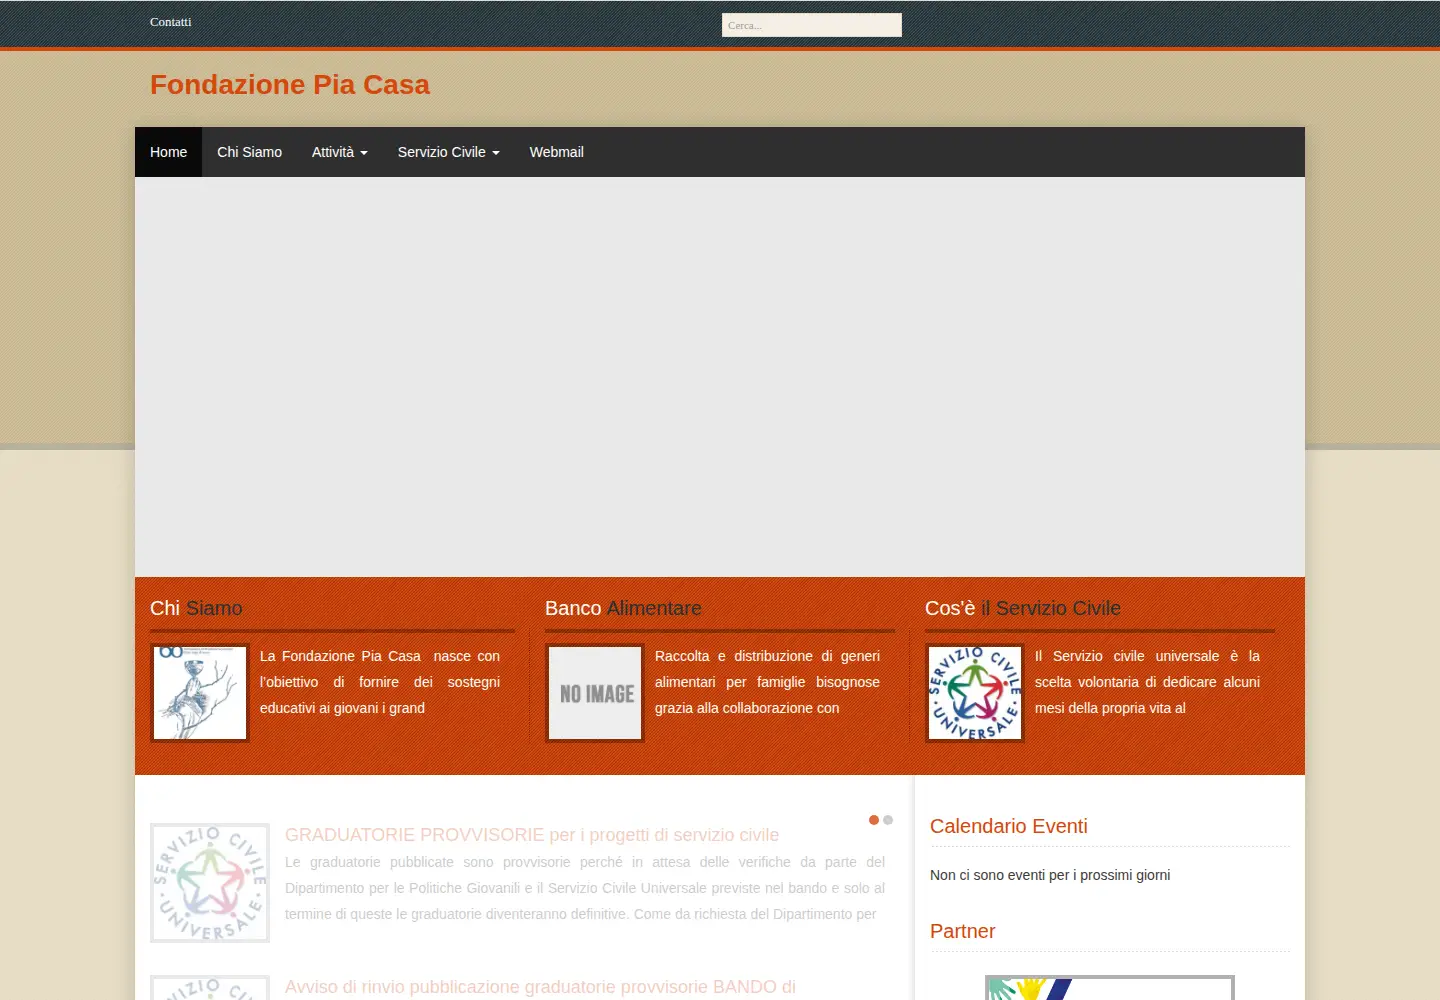Select the first slider pagination dot

874,820
